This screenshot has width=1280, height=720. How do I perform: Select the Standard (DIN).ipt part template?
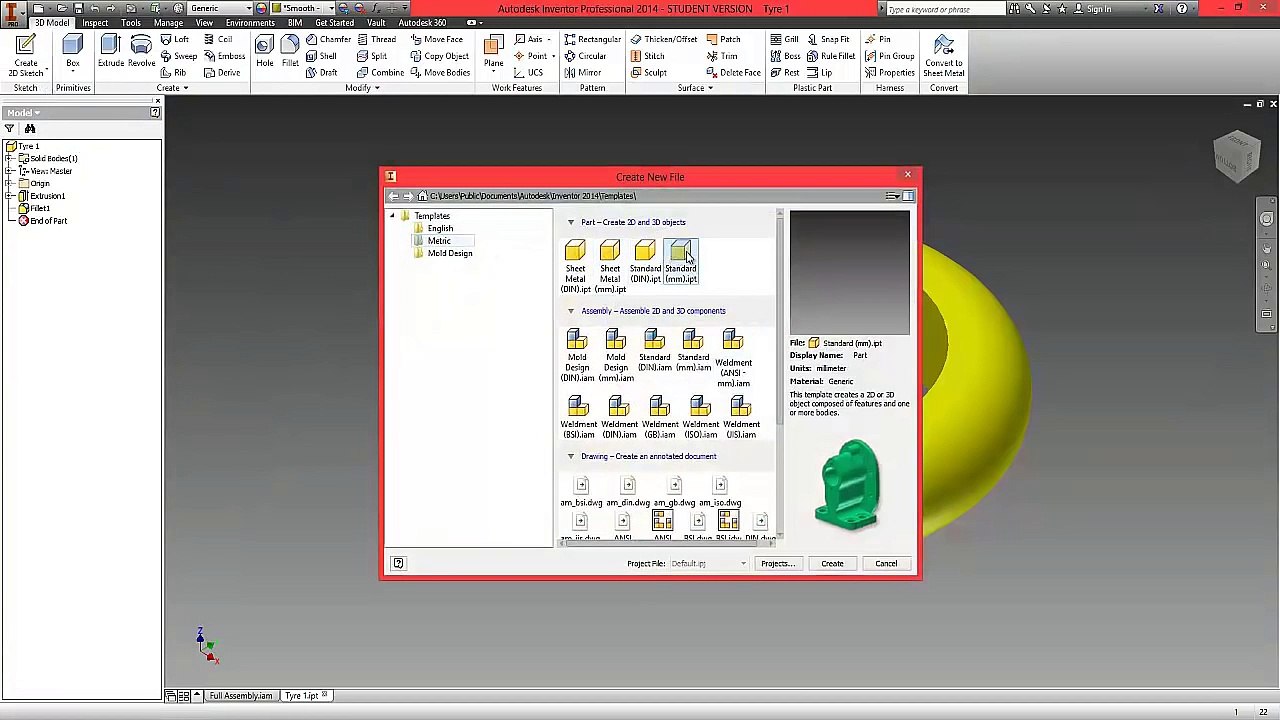645,262
